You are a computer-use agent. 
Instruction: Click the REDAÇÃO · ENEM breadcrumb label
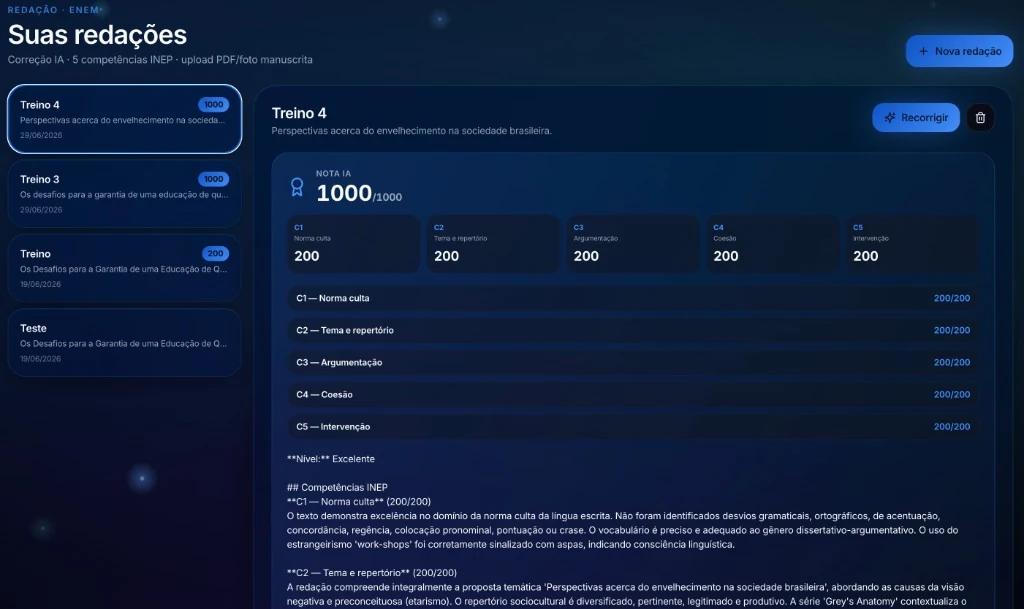coord(54,10)
